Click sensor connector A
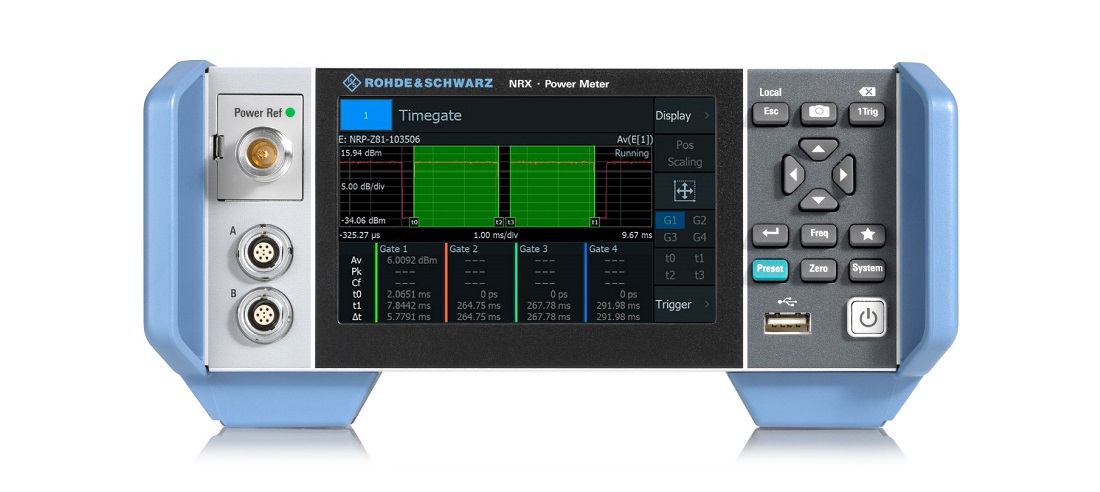 [262, 253]
